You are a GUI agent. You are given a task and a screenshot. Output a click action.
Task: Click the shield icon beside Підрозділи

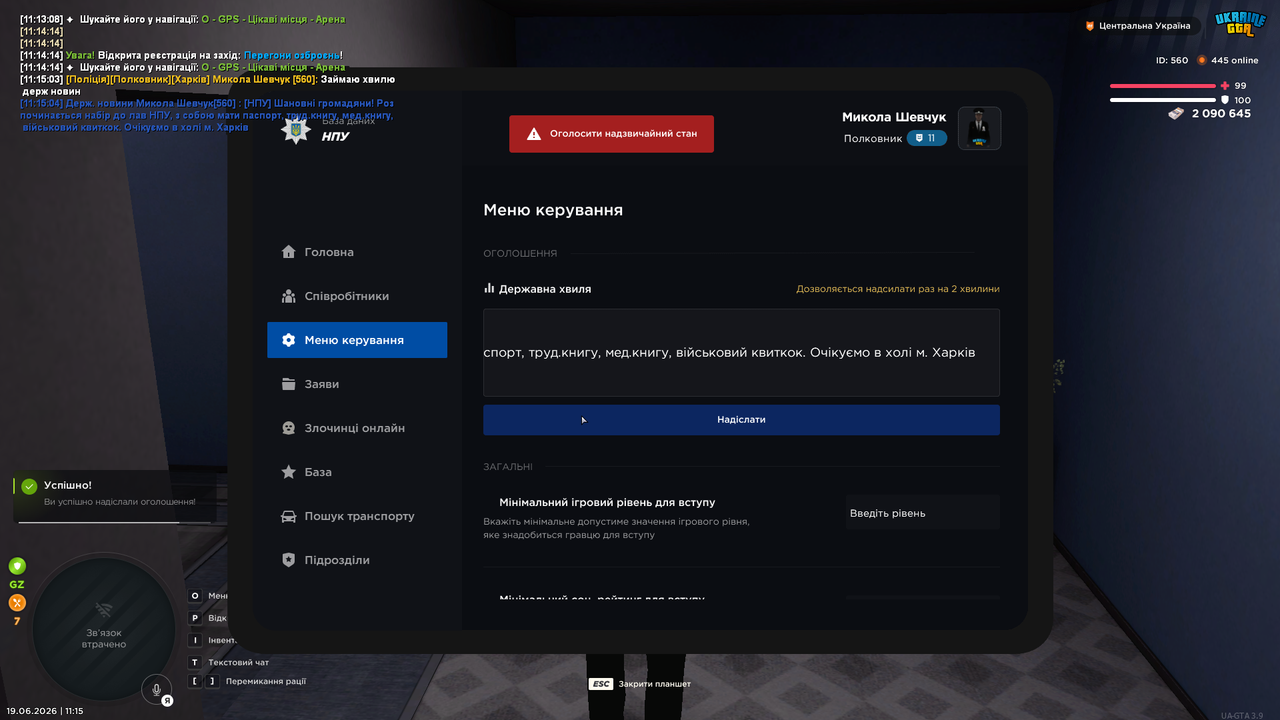coord(289,560)
